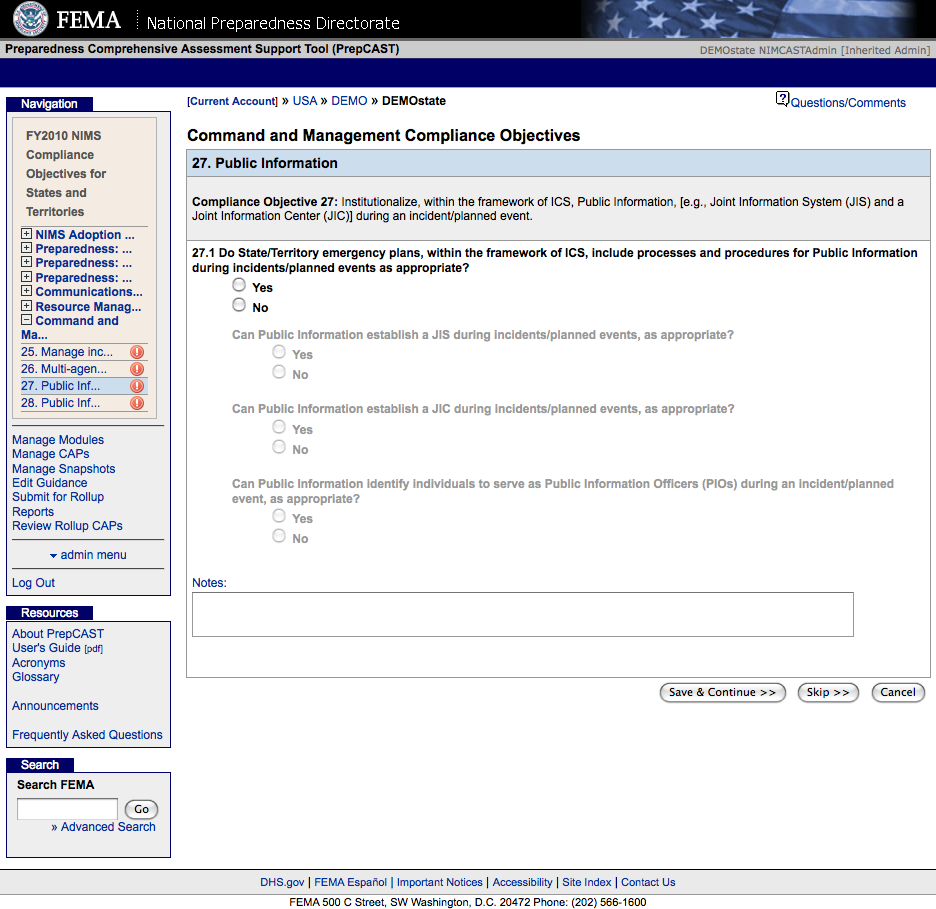Click the FEMA seal logo

pos(31,20)
